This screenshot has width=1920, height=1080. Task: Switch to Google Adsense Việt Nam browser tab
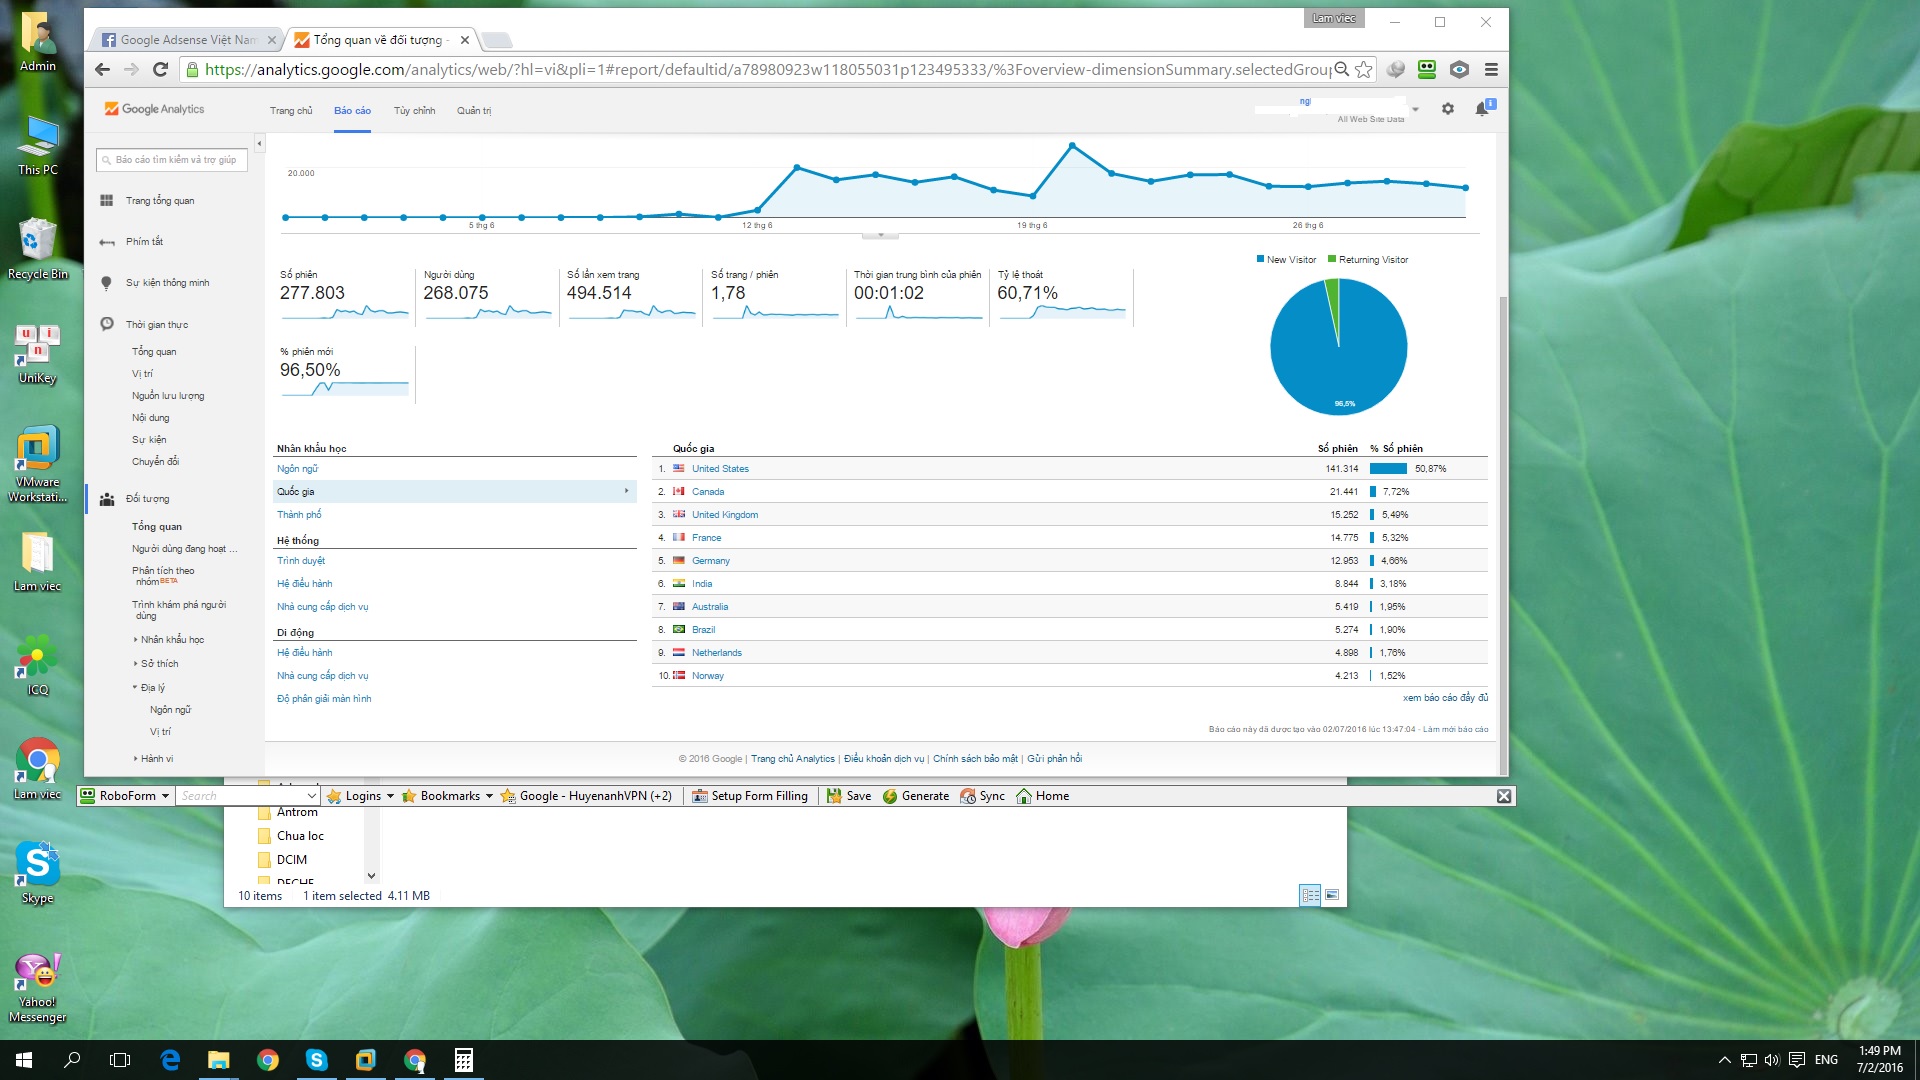point(186,40)
